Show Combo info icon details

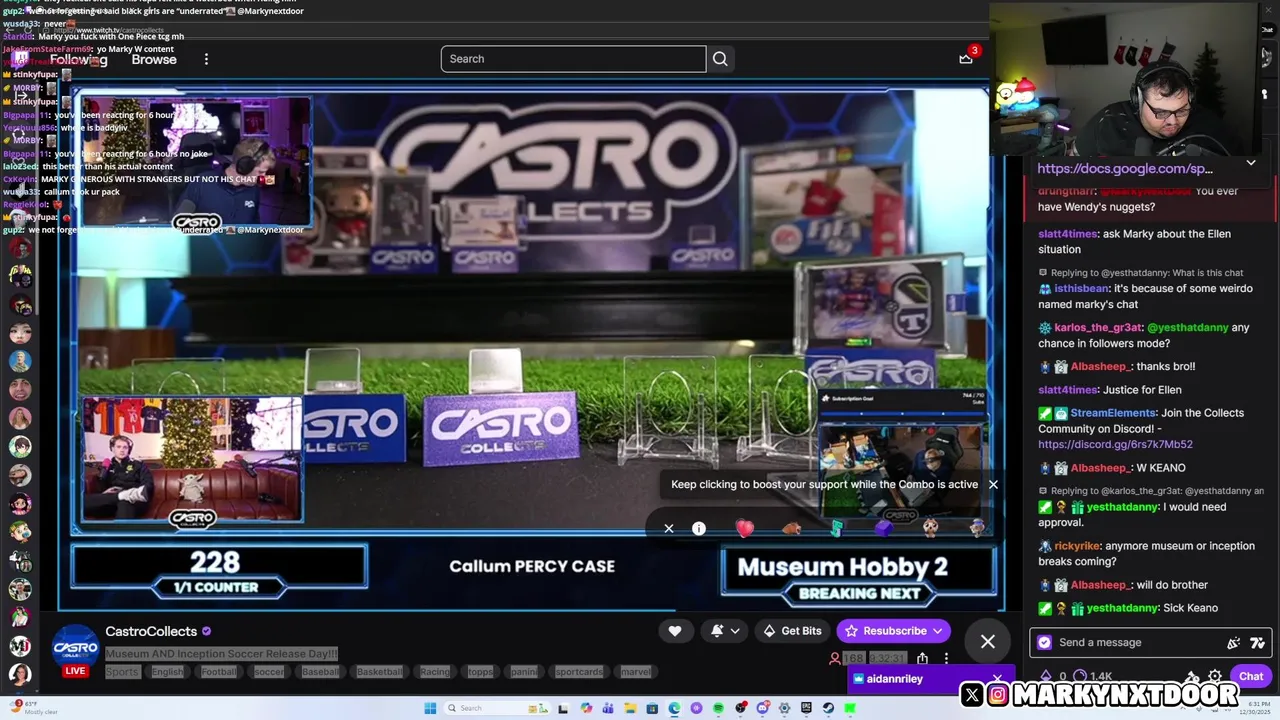(699, 528)
